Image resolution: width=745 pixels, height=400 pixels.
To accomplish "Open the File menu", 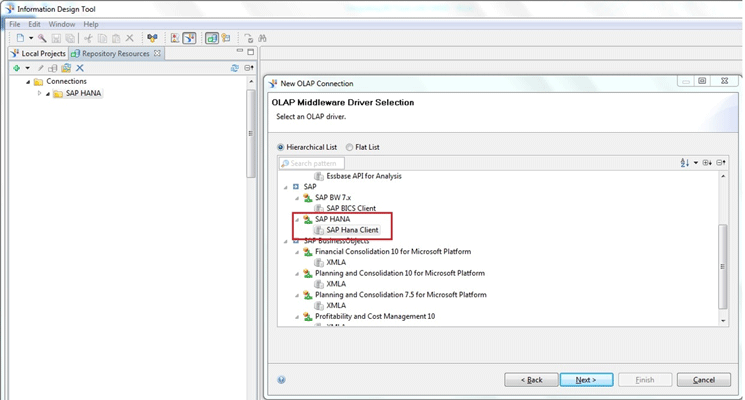I will point(15,24).
